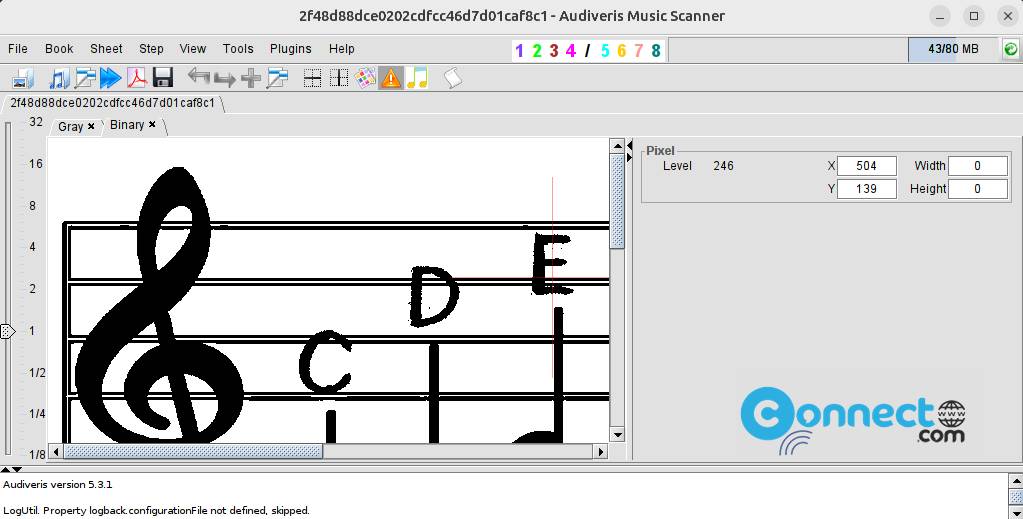The width and height of the screenshot is (1023, 519).
Task: Maximize the Audiveris window
Action: 974,16
